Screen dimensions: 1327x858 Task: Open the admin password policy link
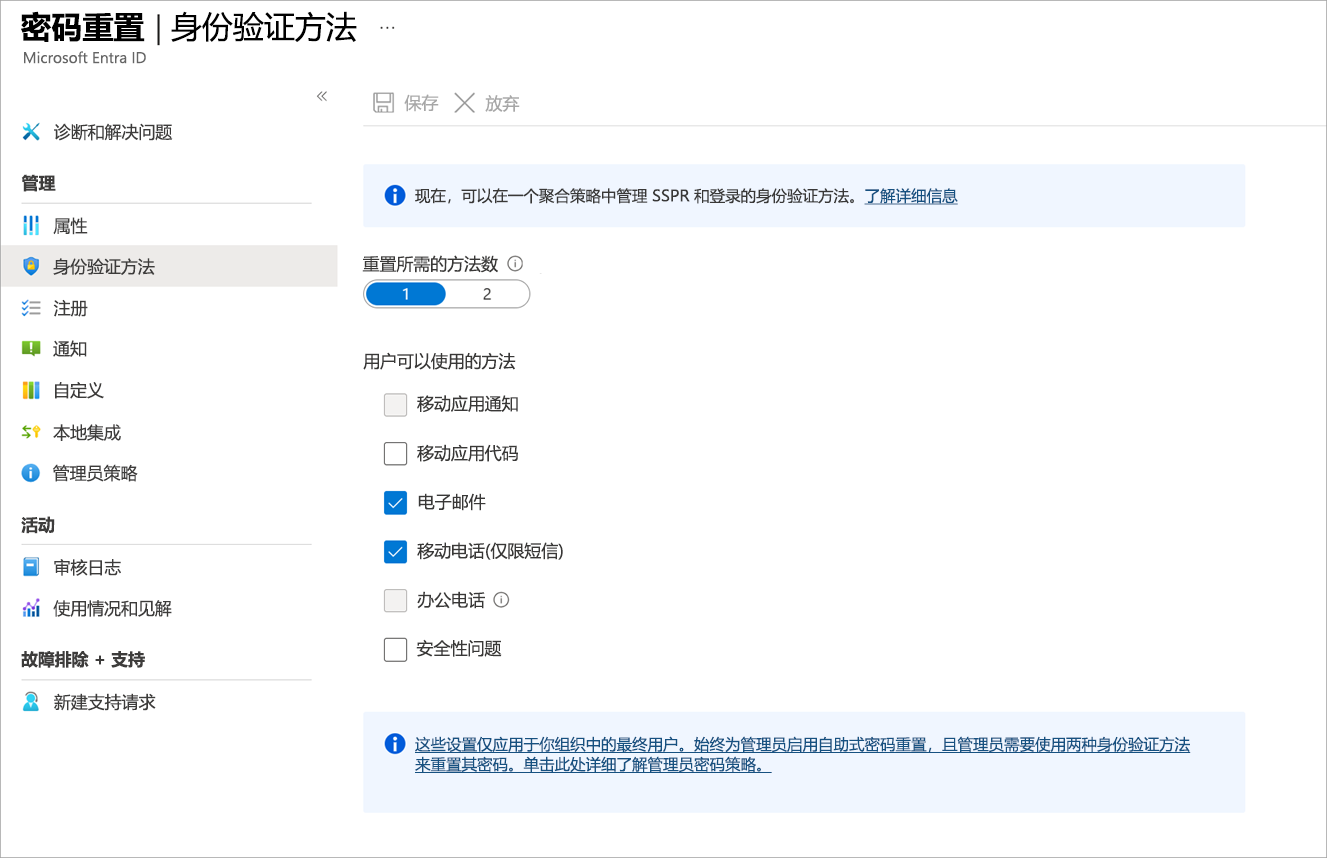point(802,755)
